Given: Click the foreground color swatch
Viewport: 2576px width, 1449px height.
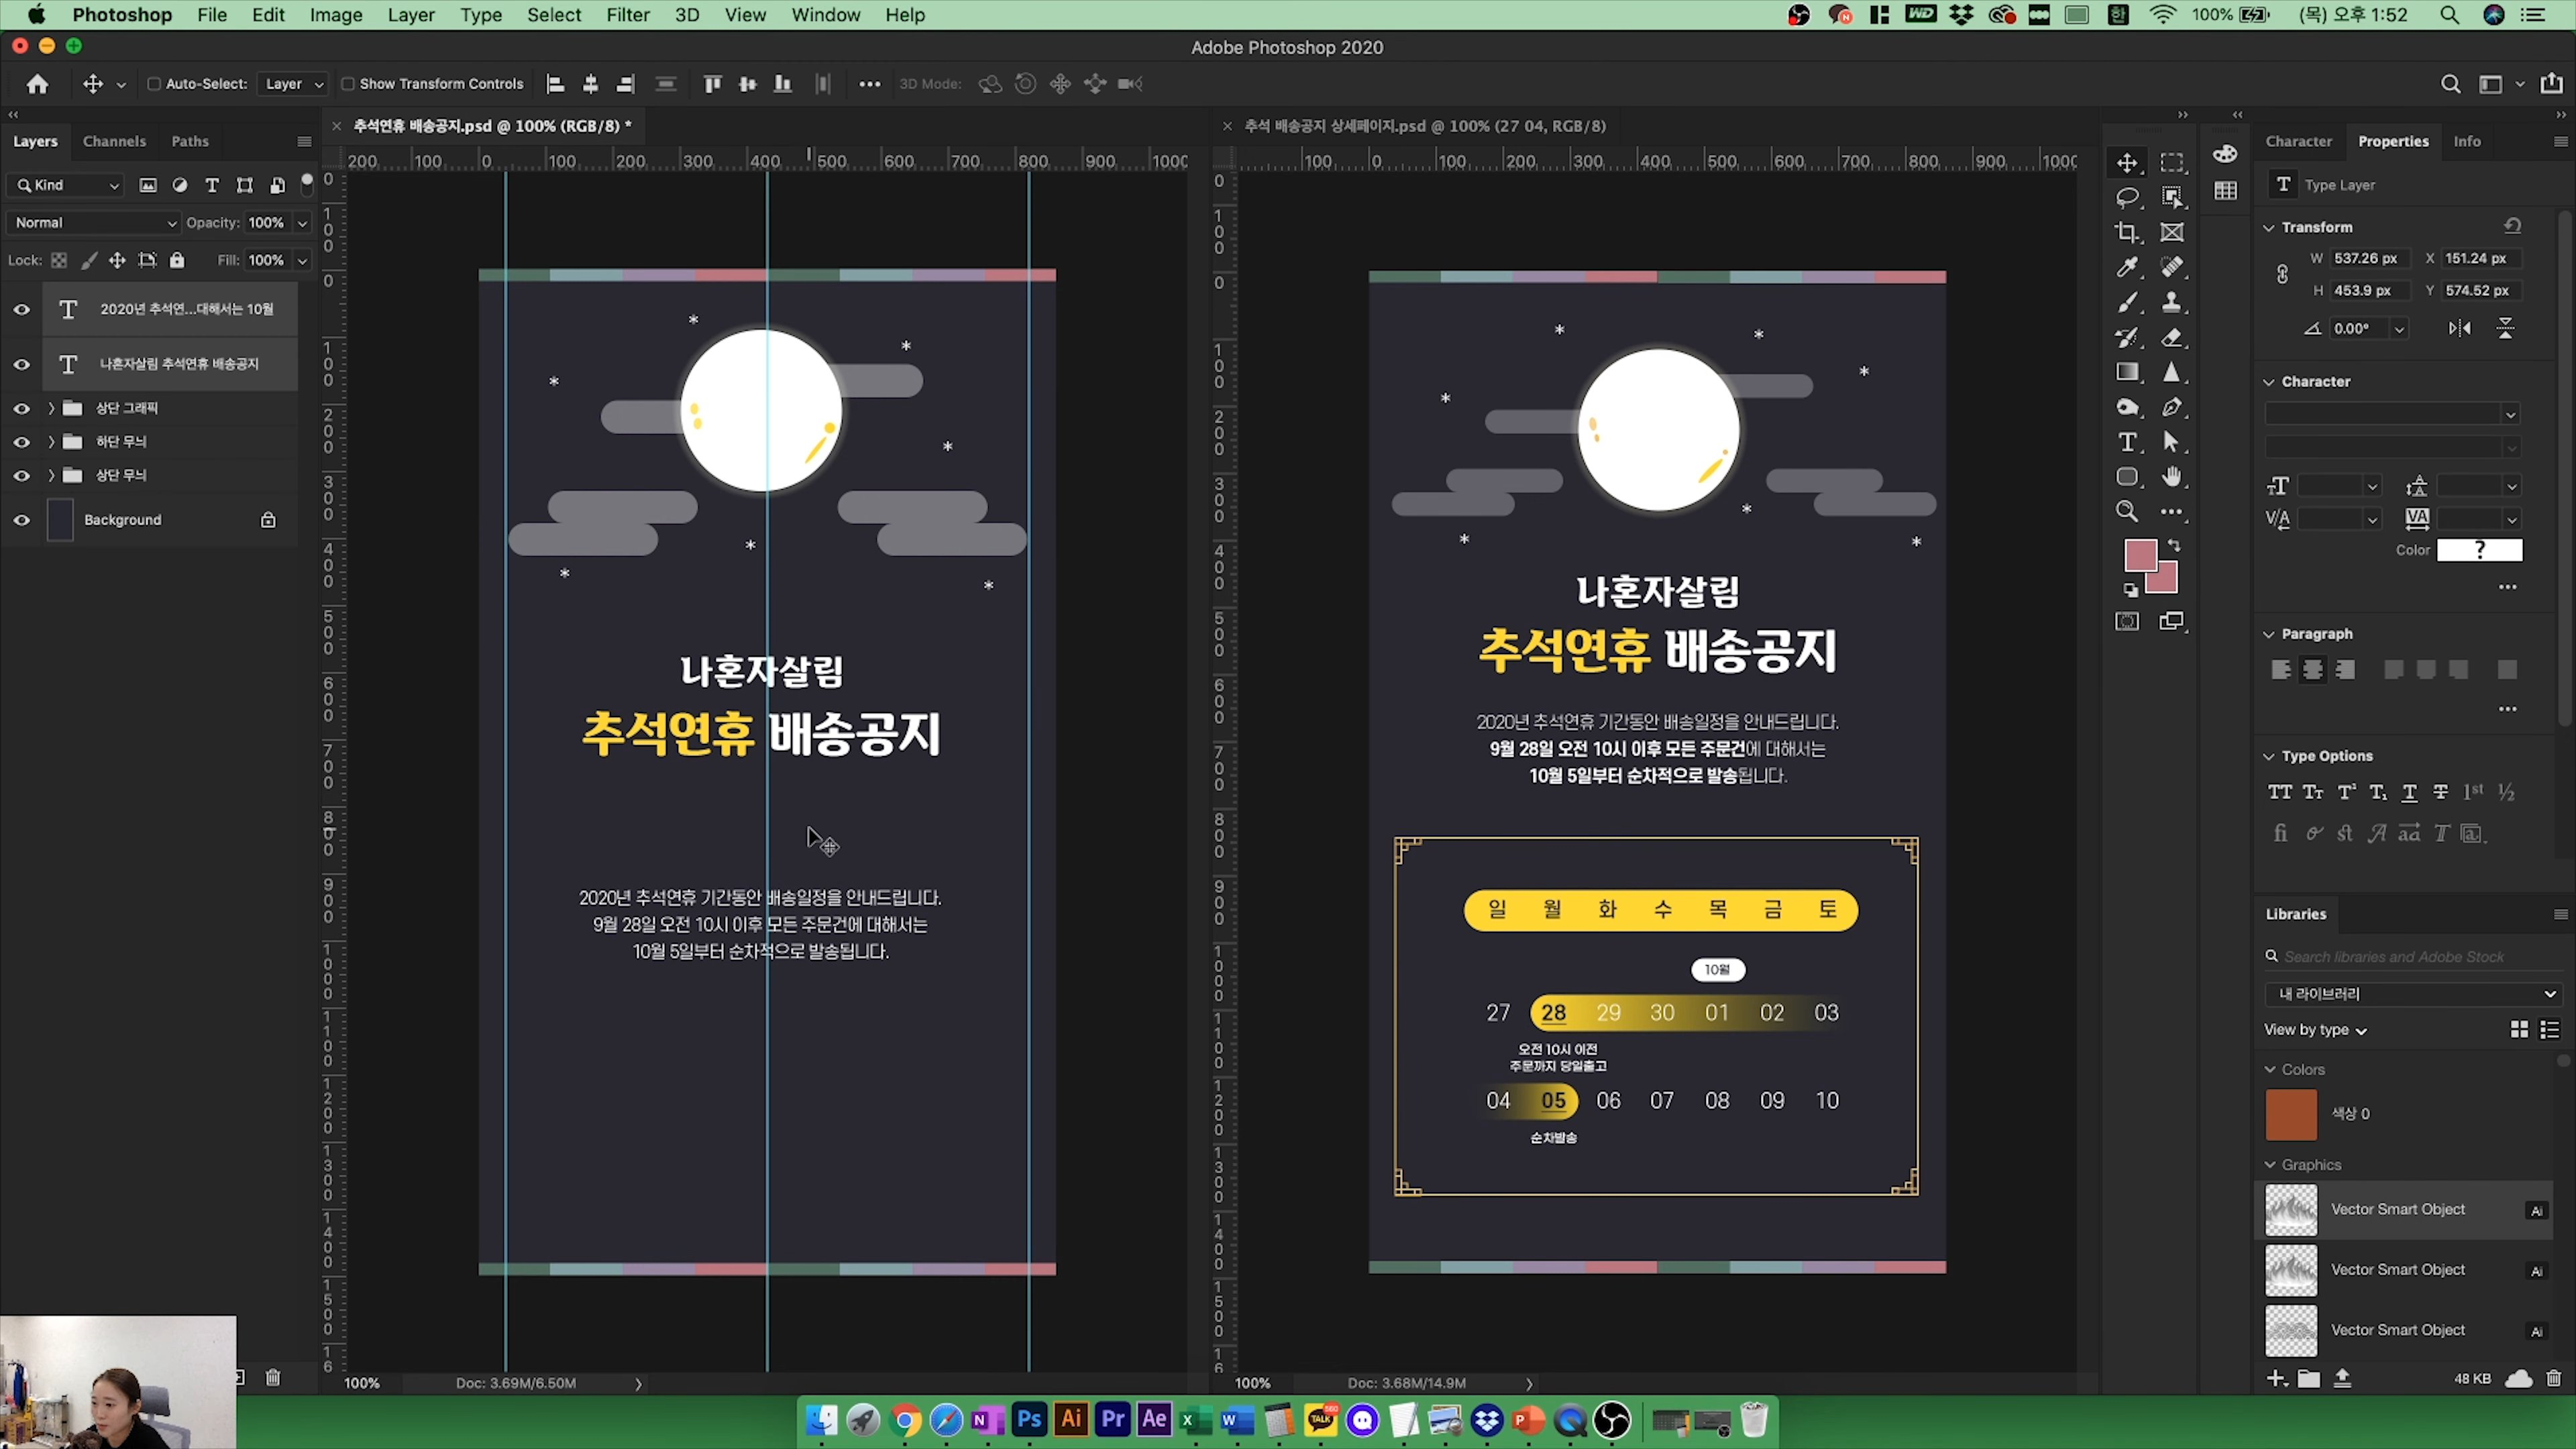Looking at the screenshot, I should tap(2139, 555).
